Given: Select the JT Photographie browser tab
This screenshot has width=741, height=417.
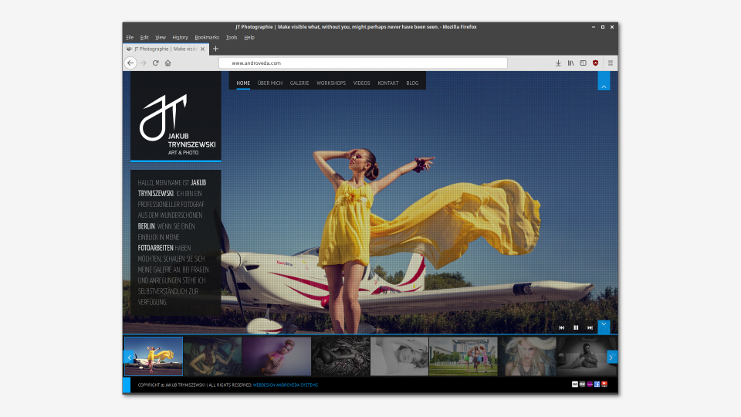Looking at the screenshot, I should pyautogui.click(x=165, y=49).
